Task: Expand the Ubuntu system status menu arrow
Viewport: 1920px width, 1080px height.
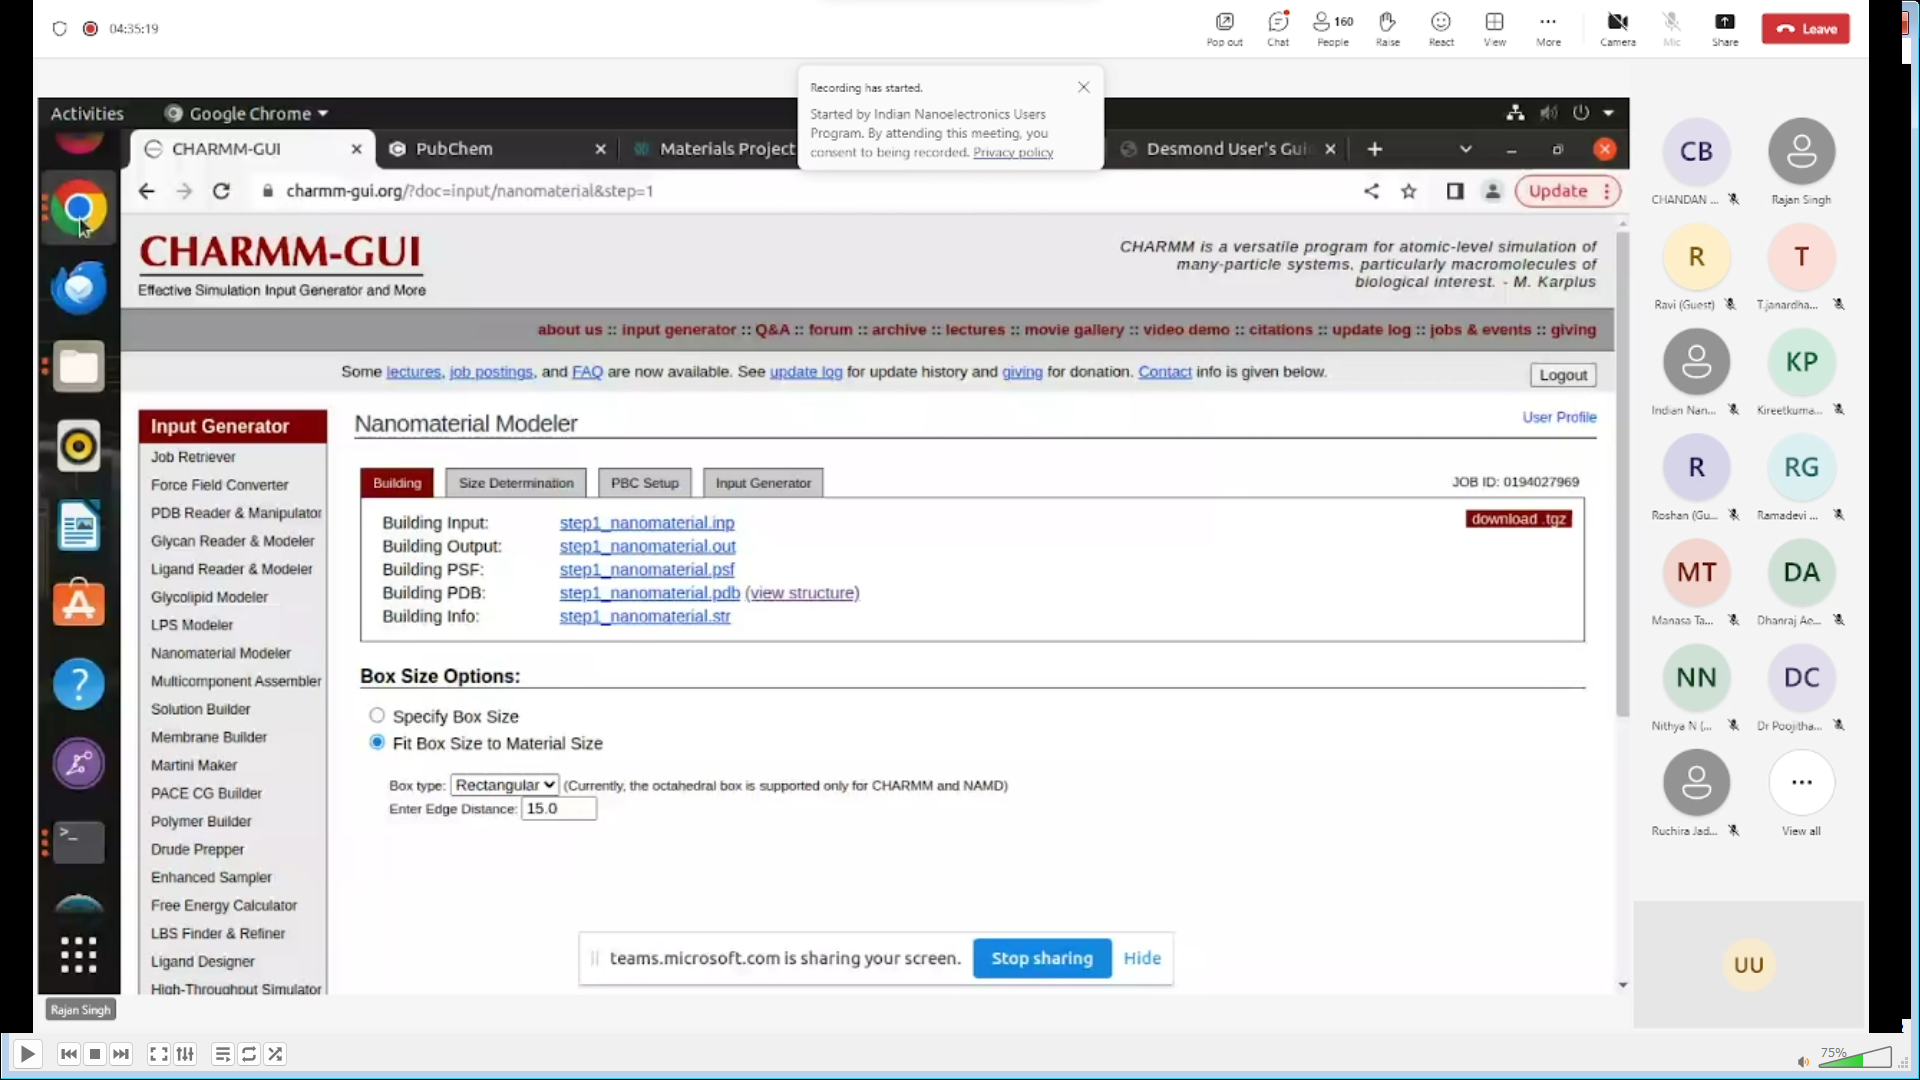Action: click(1608, 113)
